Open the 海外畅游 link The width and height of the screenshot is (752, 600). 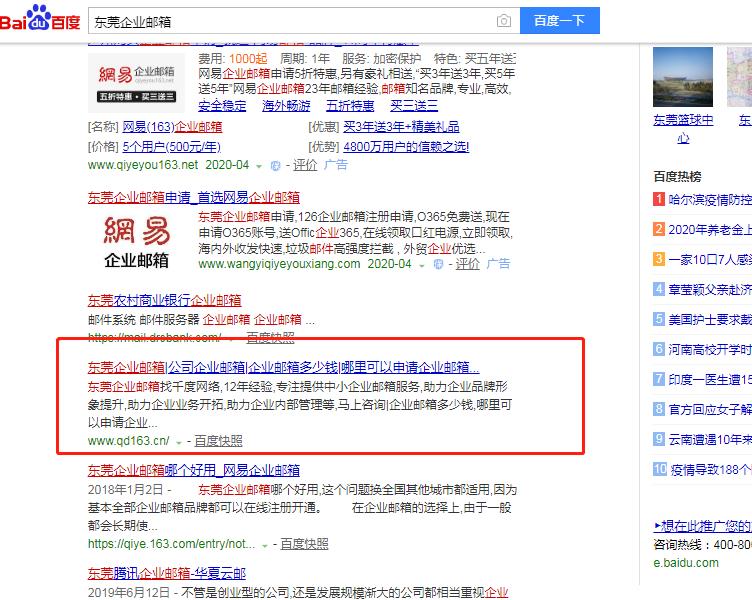coord(286,106)
